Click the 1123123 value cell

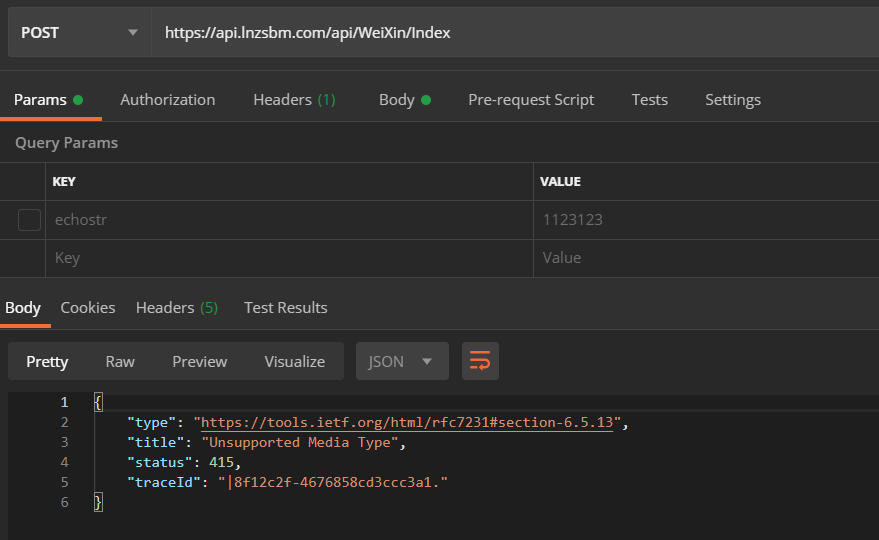click(706, 220)
